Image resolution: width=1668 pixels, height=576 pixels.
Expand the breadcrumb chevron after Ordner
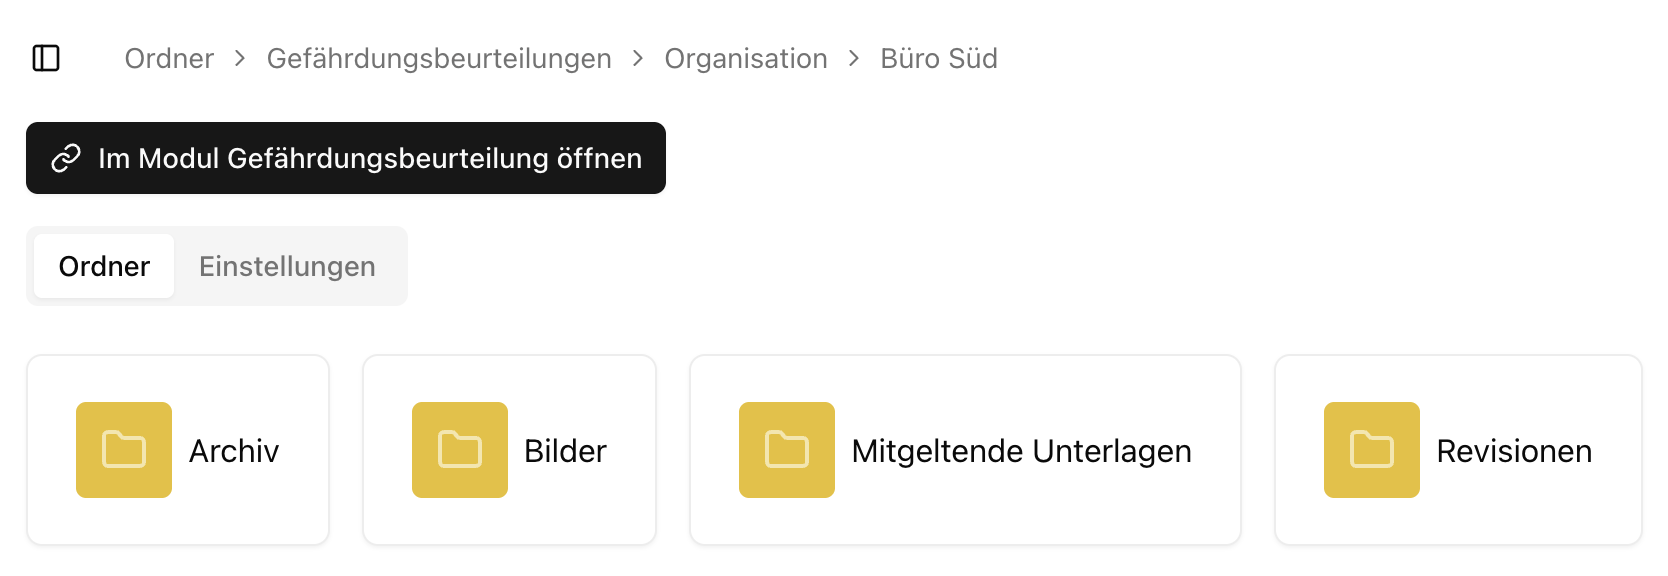pyautogui.click(x=239, y=58)
